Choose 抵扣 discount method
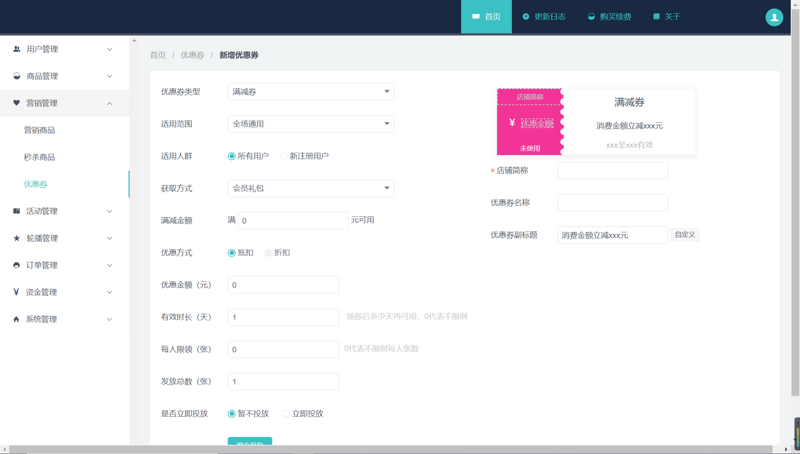This screenshot has width=800, height=454. [232, 253]
